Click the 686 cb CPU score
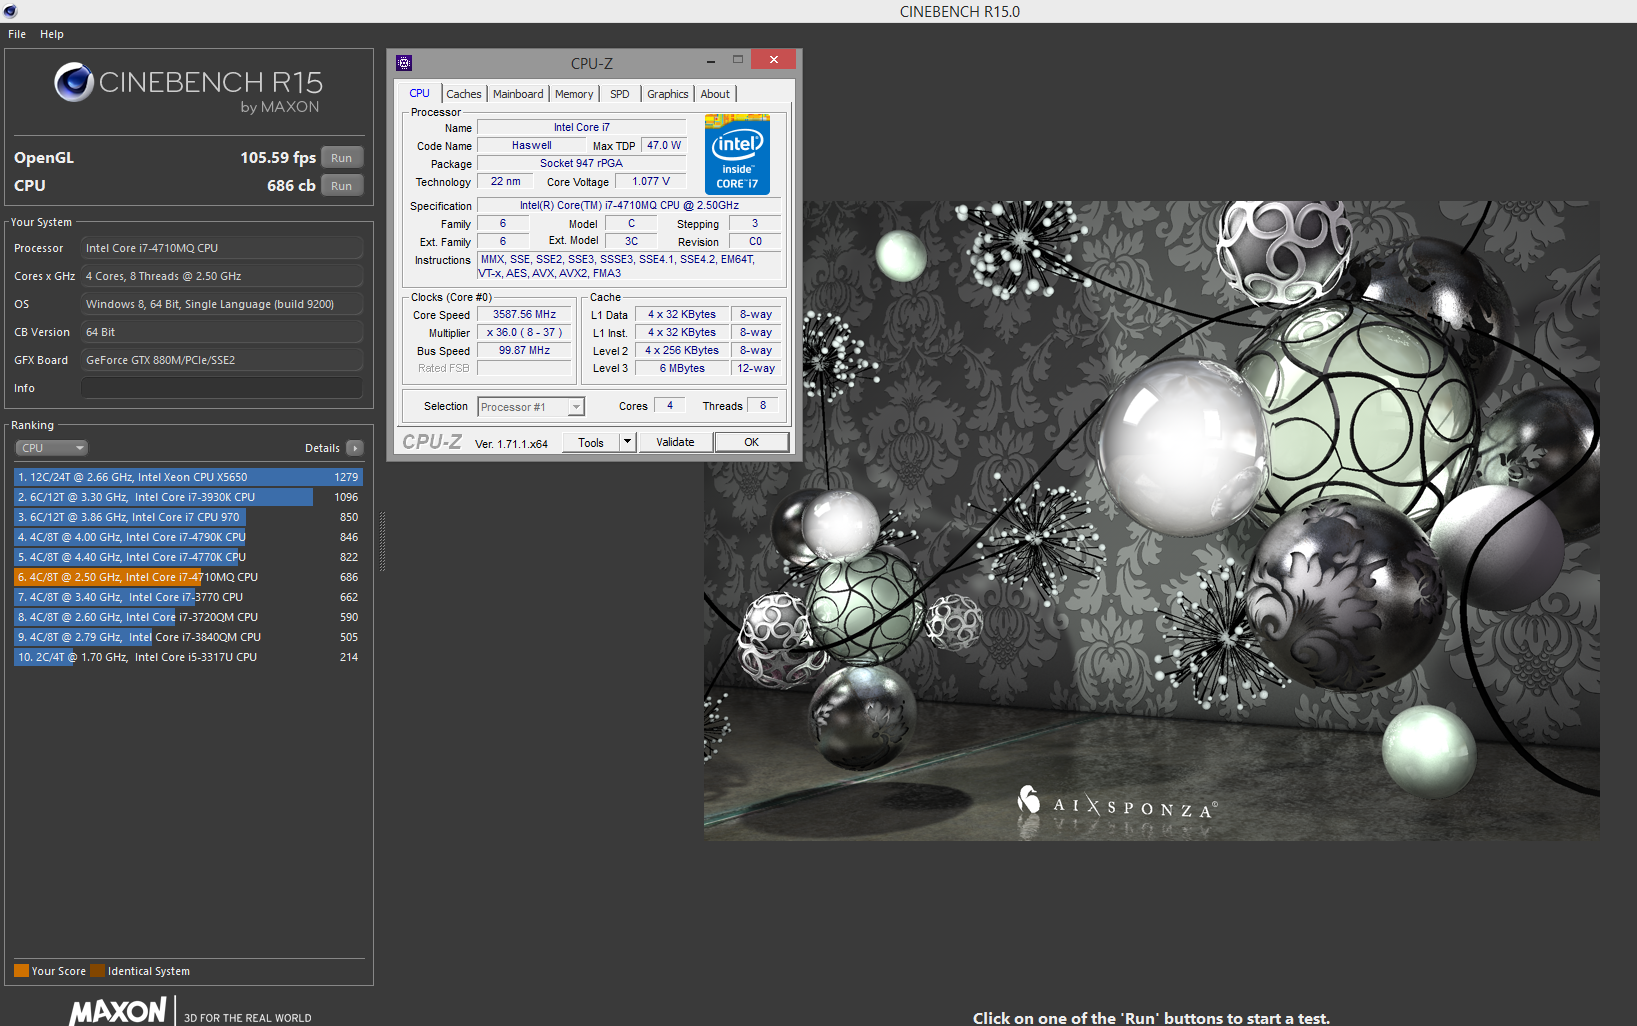1637x1026 pixels. pyautogui.click(x=291, y=186)
